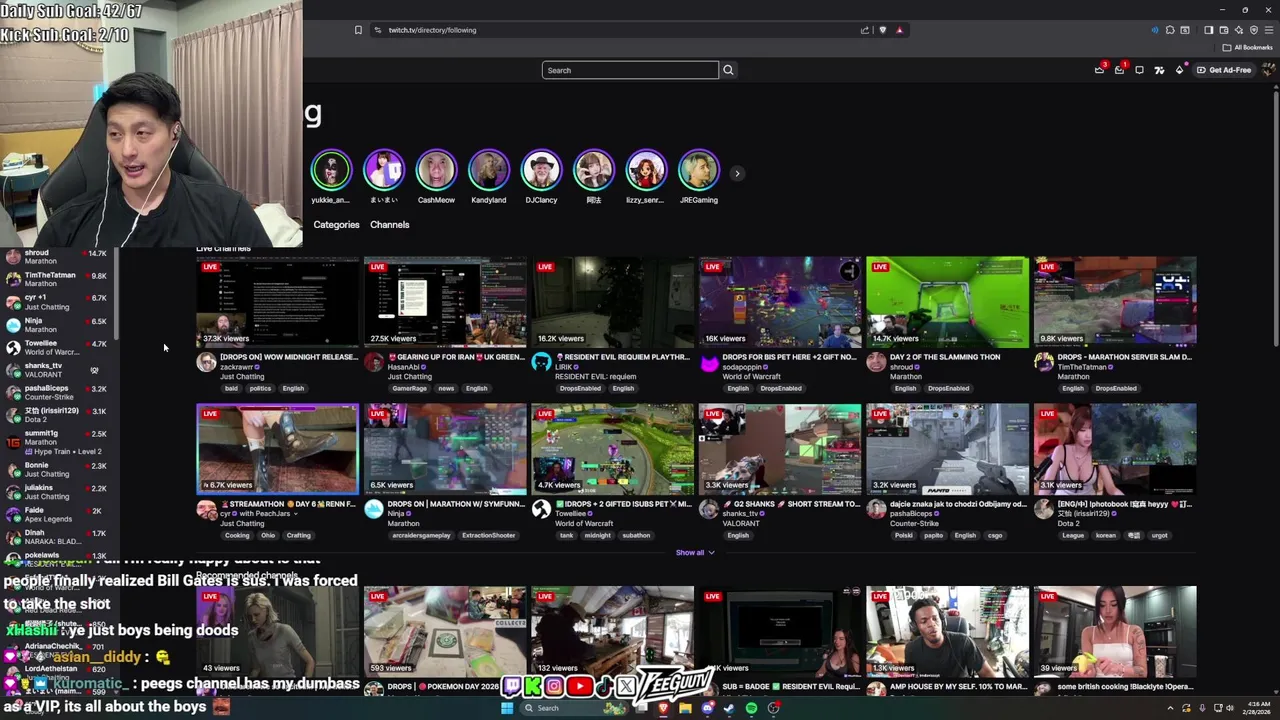1280x720 pixels.
Task: Click 'RESIDENT EVIL: requiem' game link
Action: pos(595,377)
